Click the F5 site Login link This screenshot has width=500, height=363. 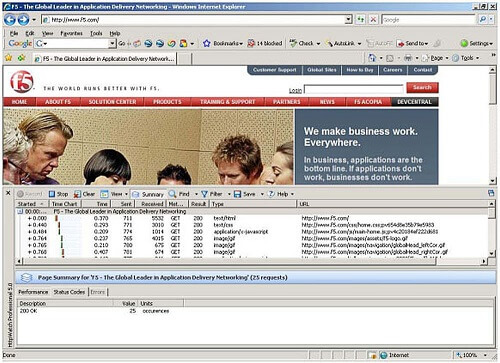pyautogui.click(x=295, y=90)
